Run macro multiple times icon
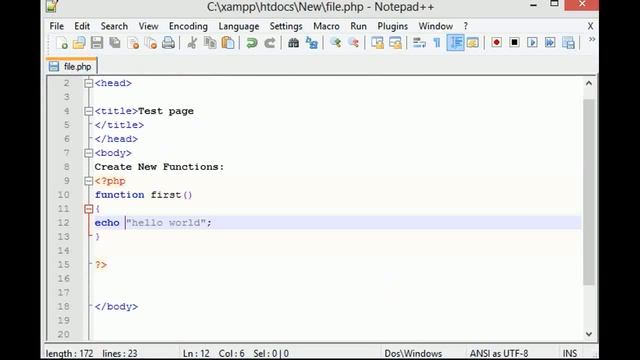Viewport: 640px width, 360px height. [550, 43]
